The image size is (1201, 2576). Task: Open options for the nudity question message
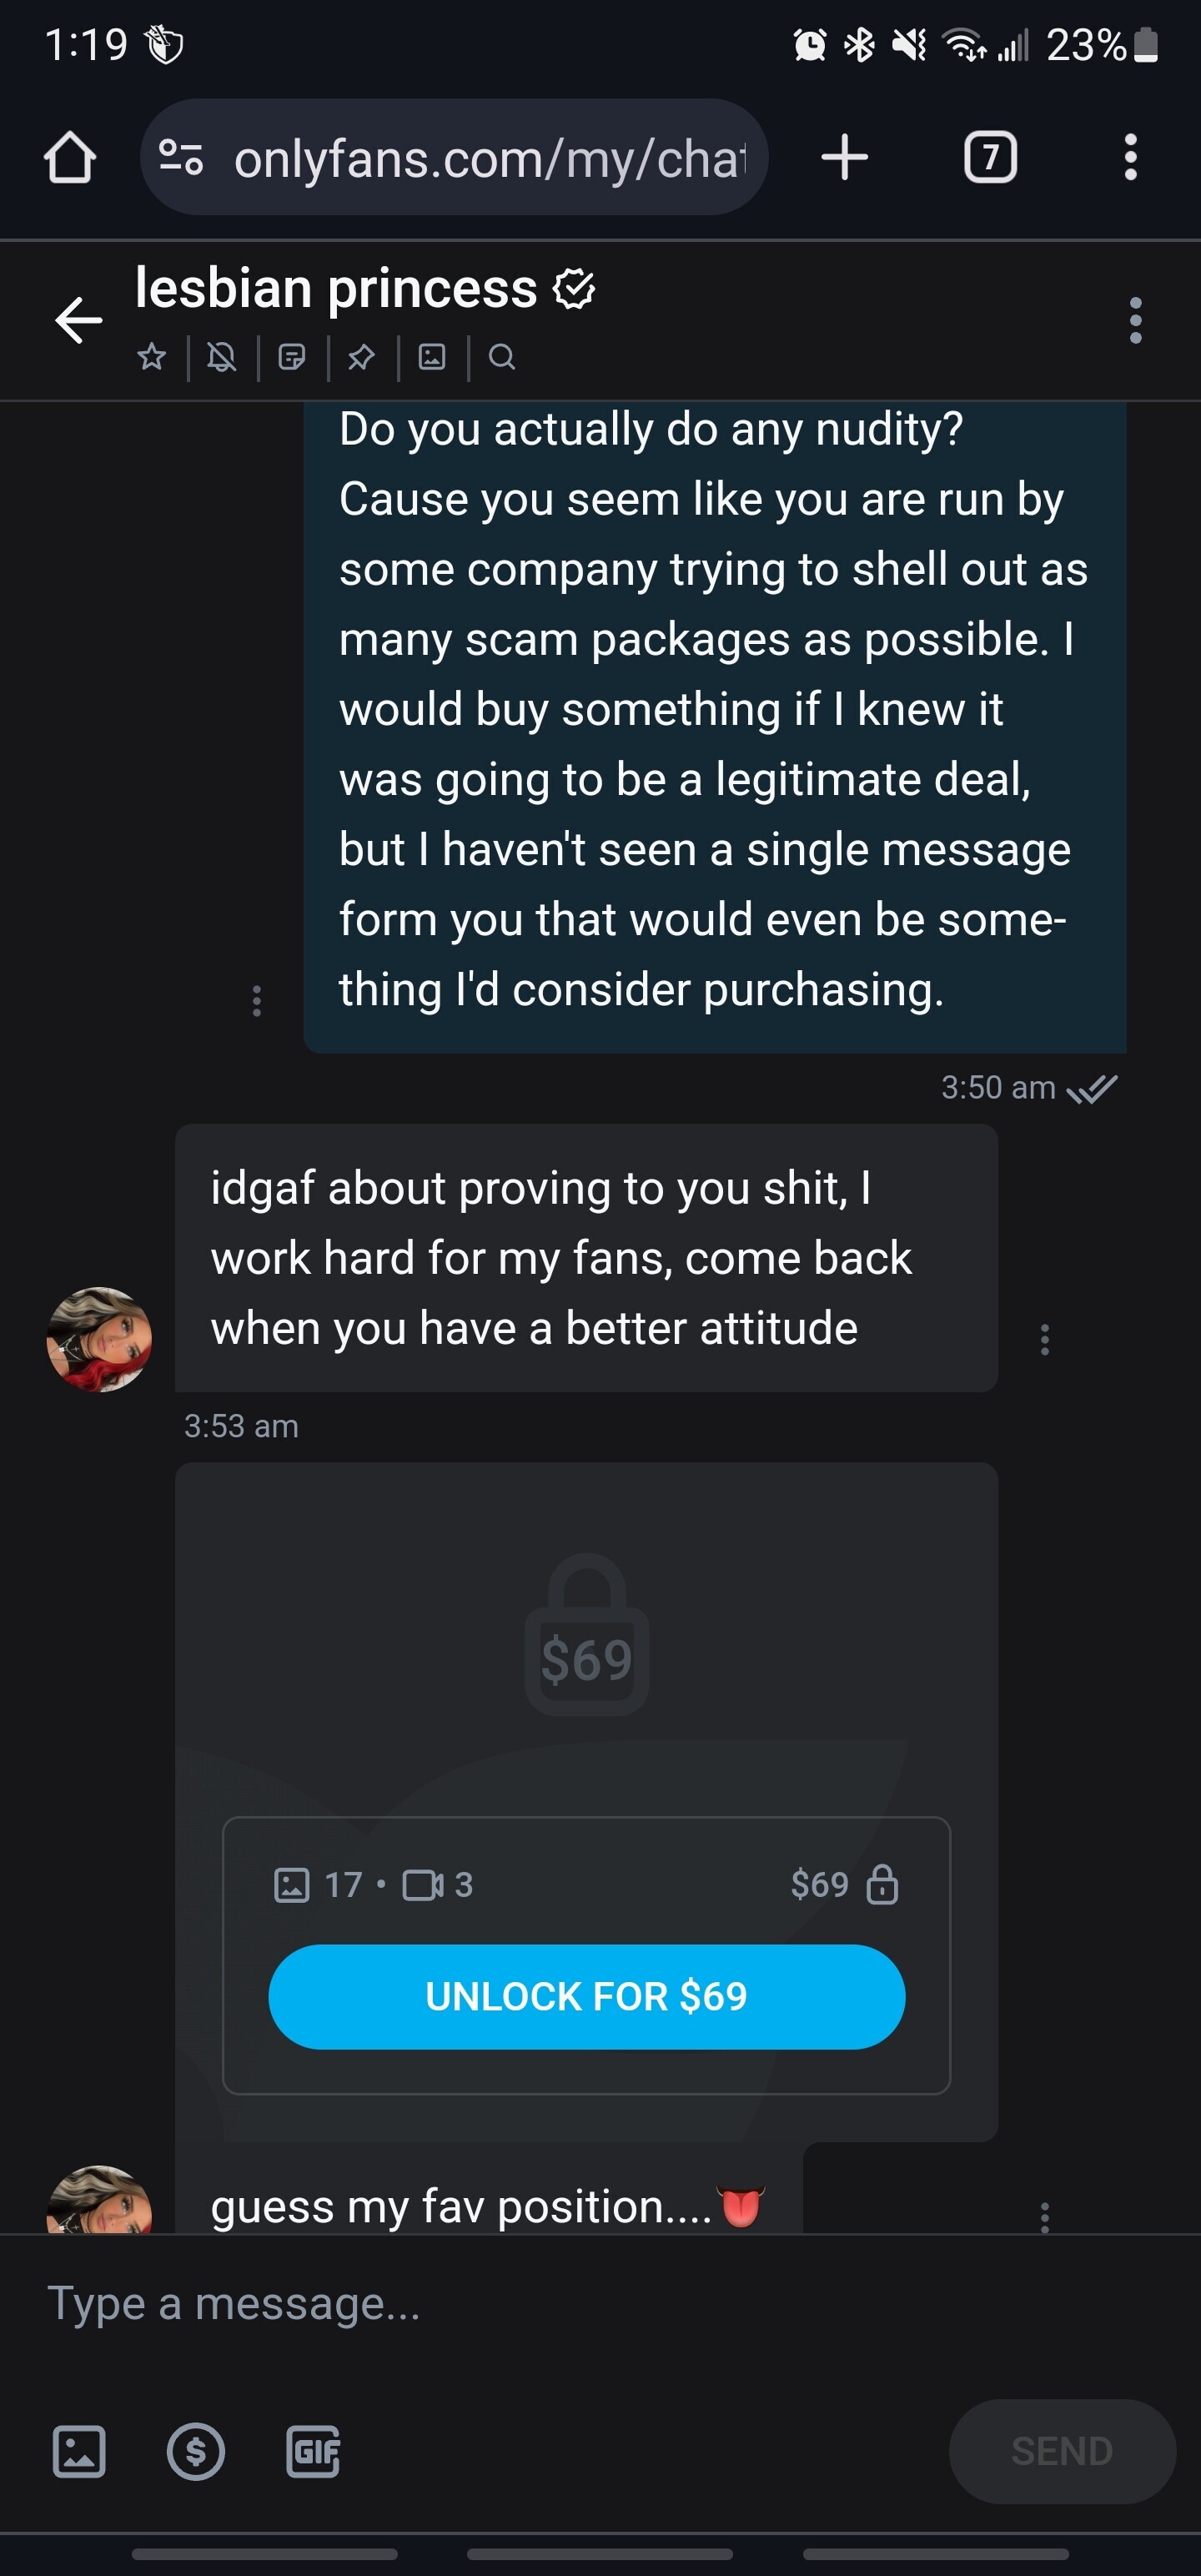(x=257, y=1000)
